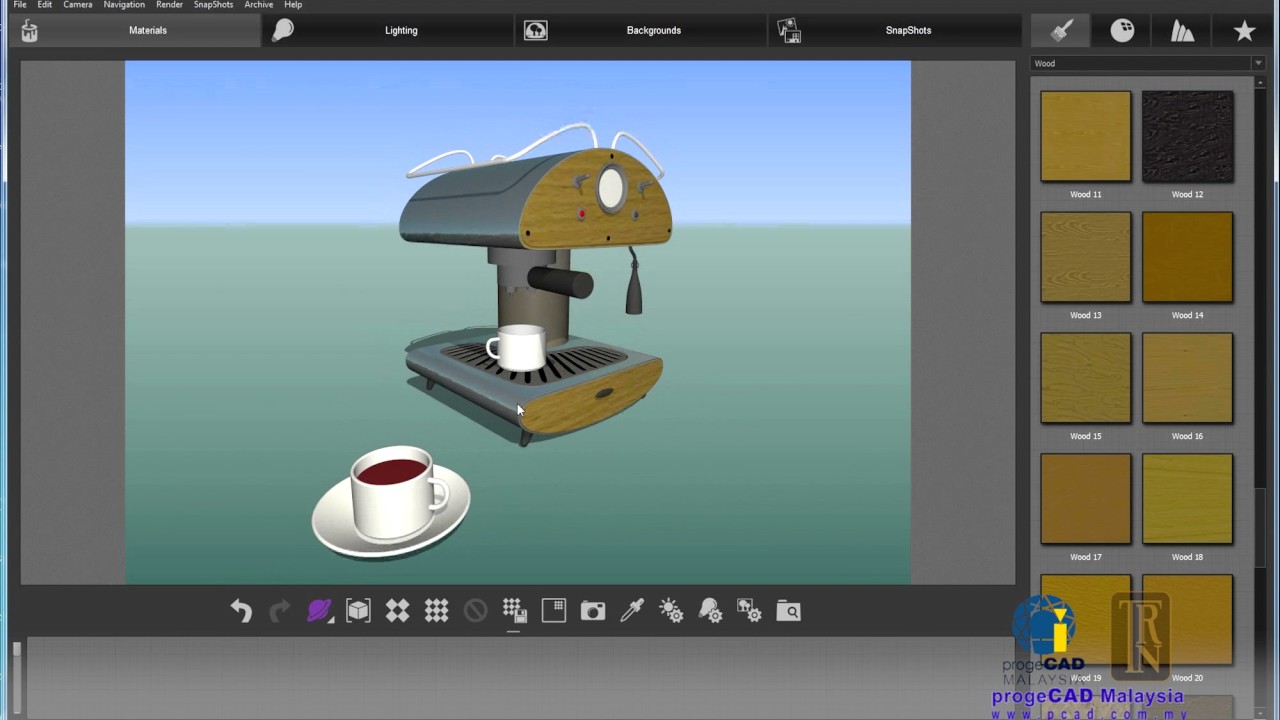1280x720 pixels.
Task: Click the paint bucket Materials icon
Action: coord(29,31)
